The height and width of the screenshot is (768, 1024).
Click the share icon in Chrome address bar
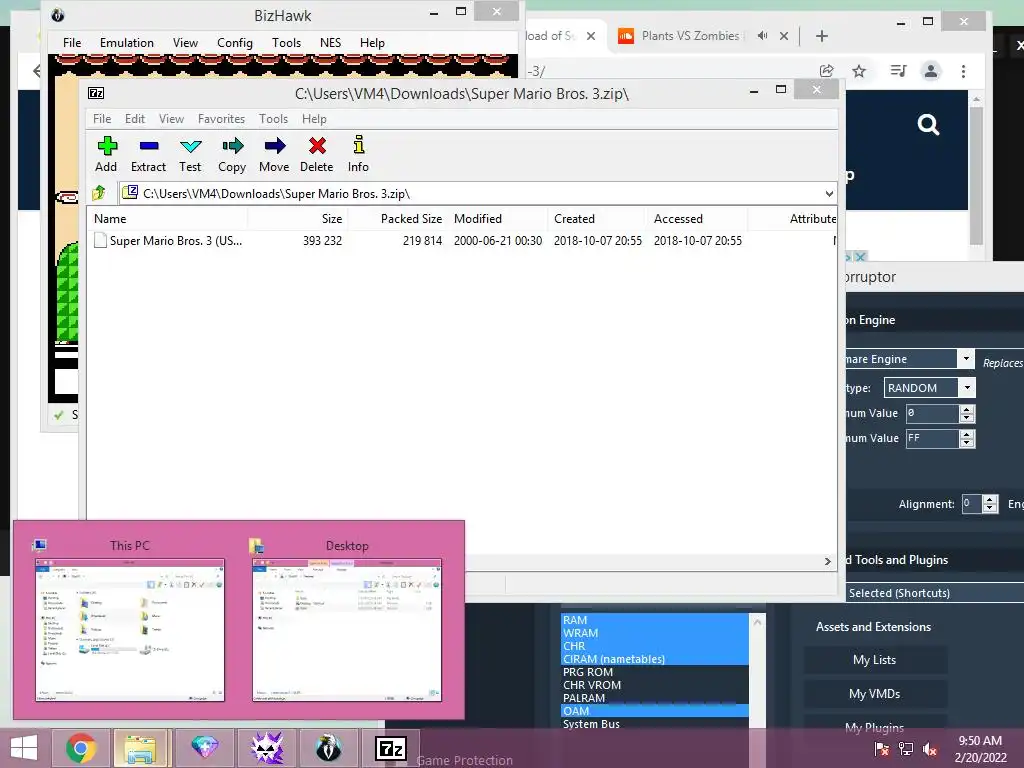827,71
